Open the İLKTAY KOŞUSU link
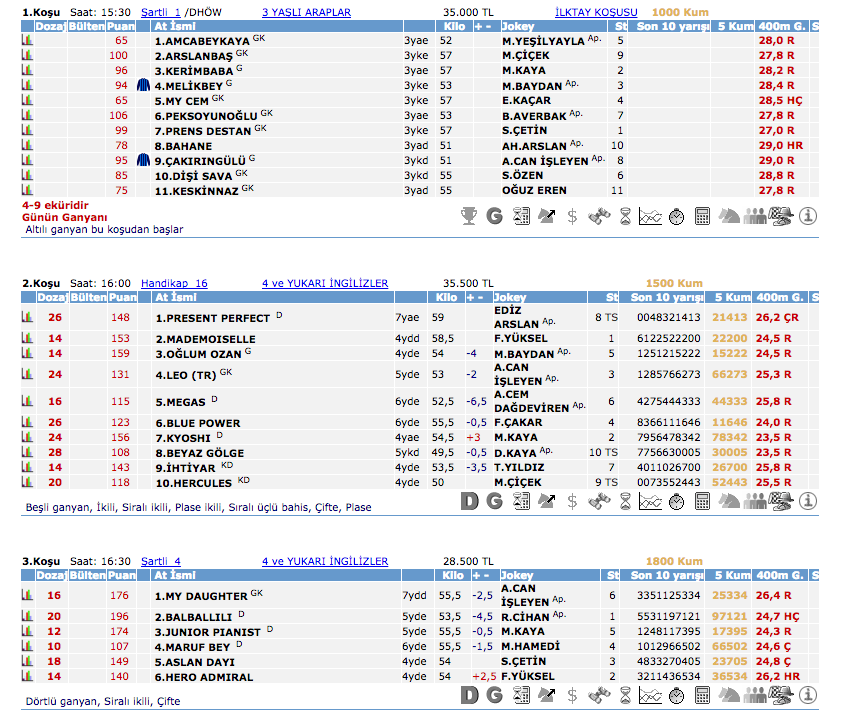Image resolution: width=844 pixels, height=724 pixels. [596, 12]
